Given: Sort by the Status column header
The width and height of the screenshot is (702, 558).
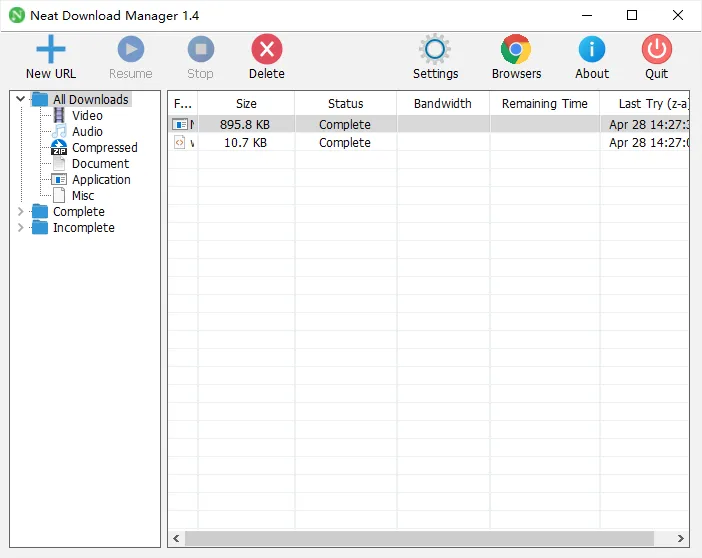Looking at the screenshot, I should pos(345,104).
